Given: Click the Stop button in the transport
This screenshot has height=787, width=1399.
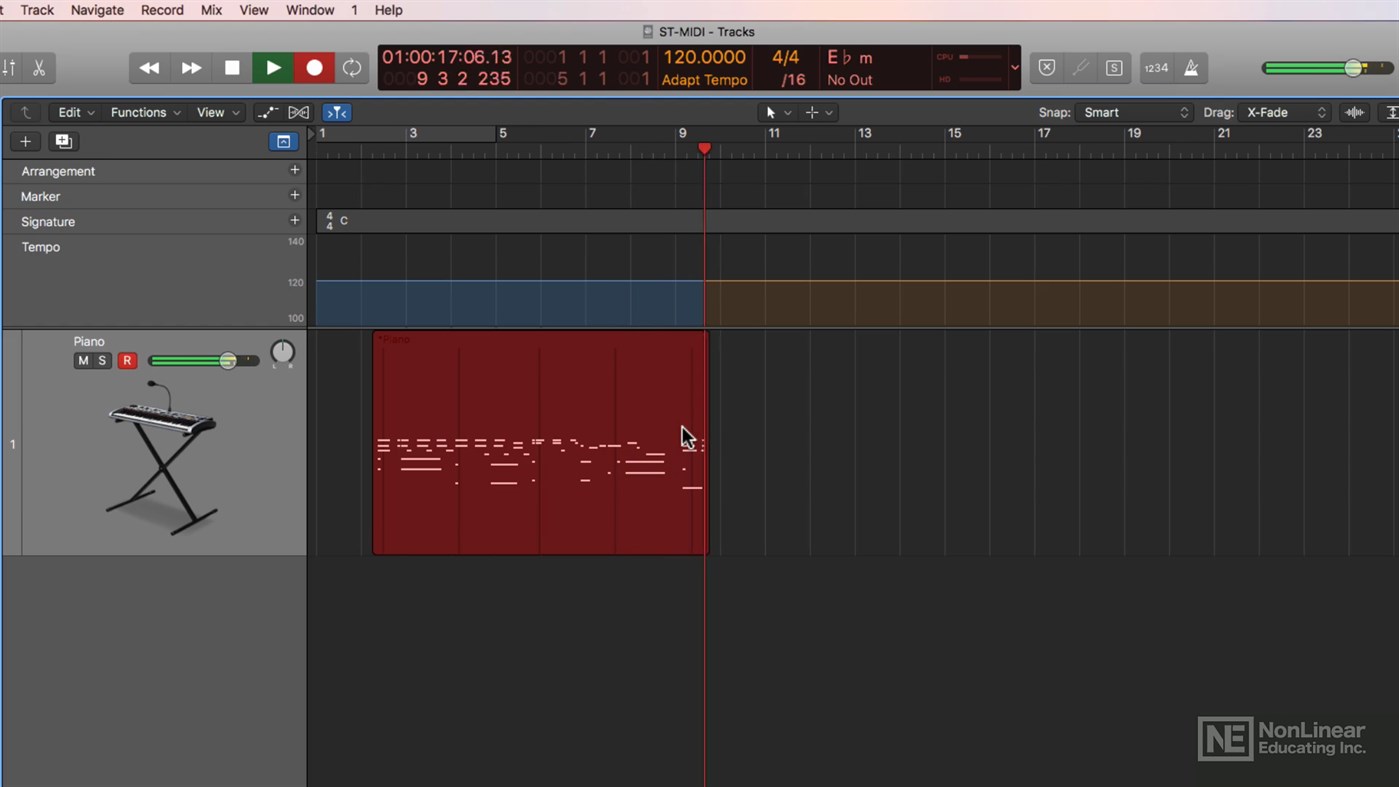Looking at the screenshot, I should click(232, 67).
